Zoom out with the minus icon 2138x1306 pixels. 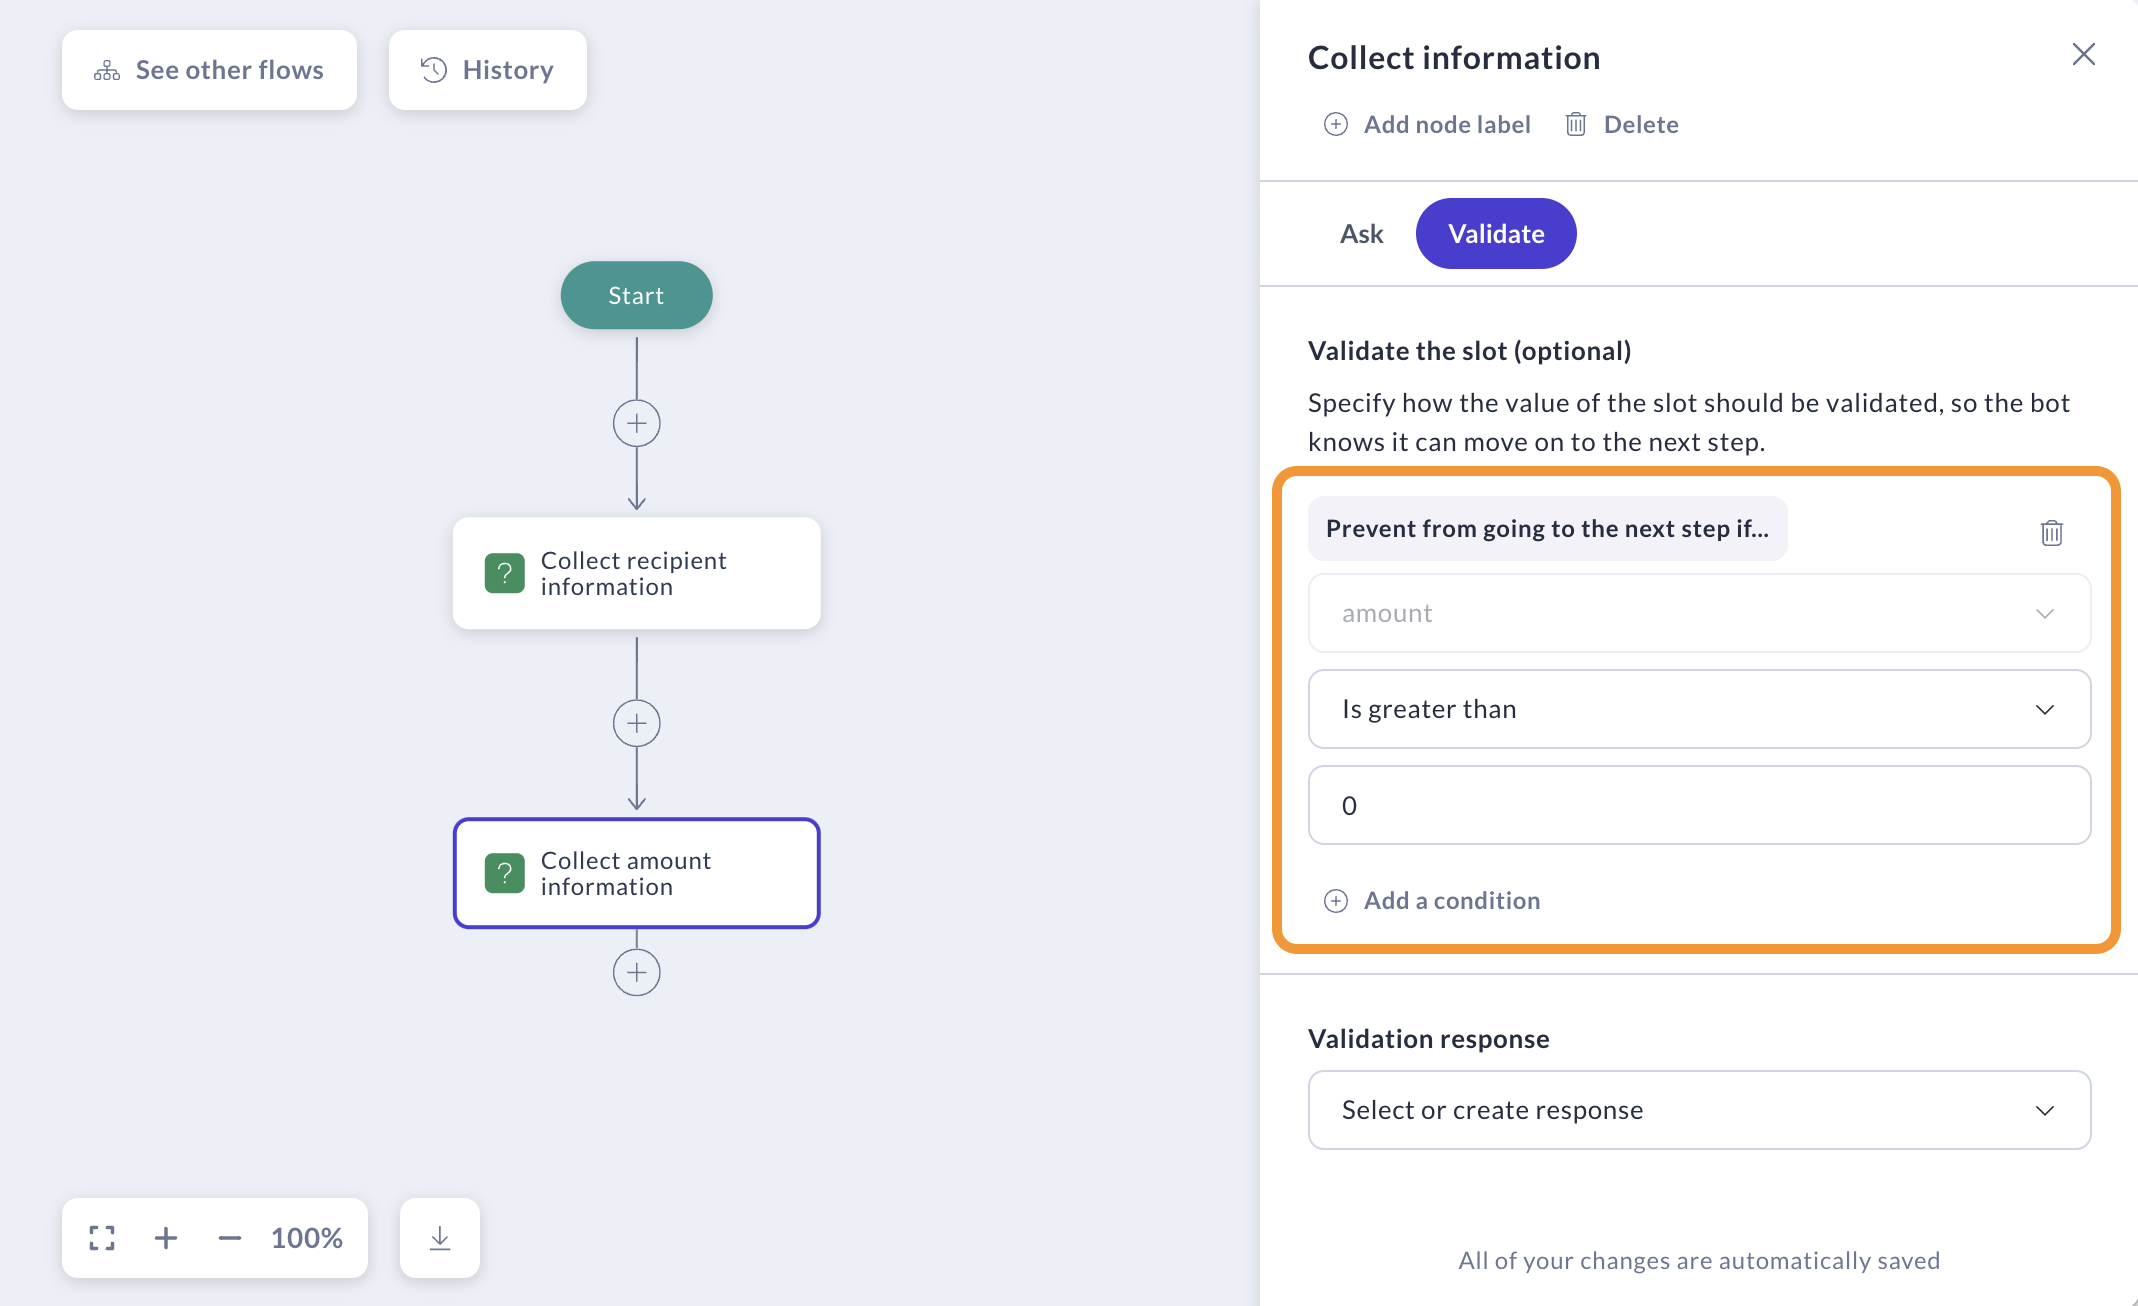tap(229, 1238)
